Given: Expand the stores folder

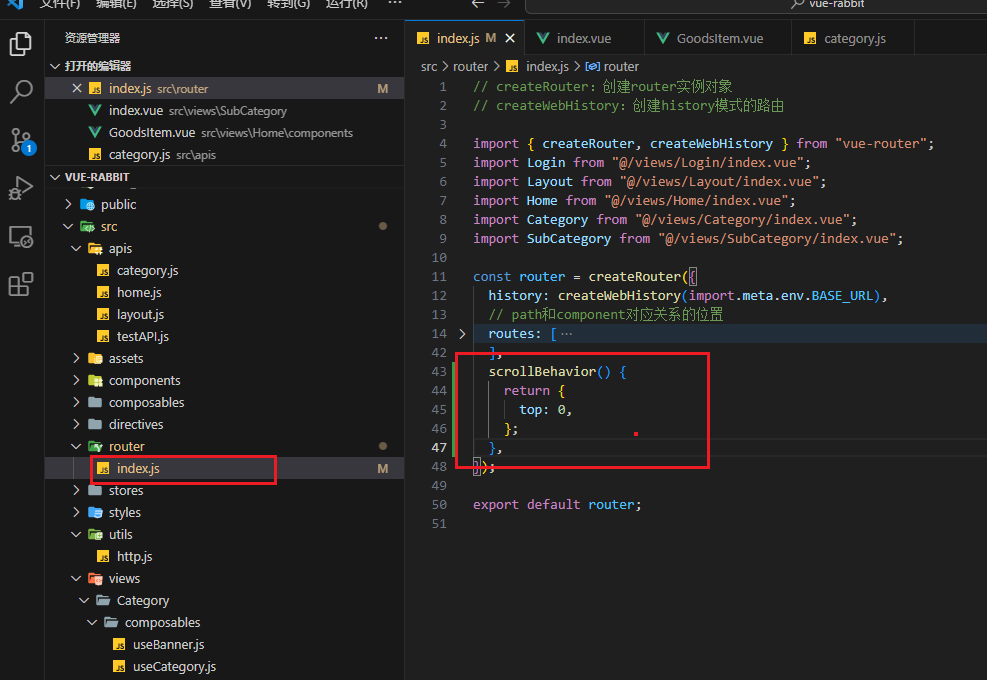Looking at the screenshot, I should tap(125, 490).
